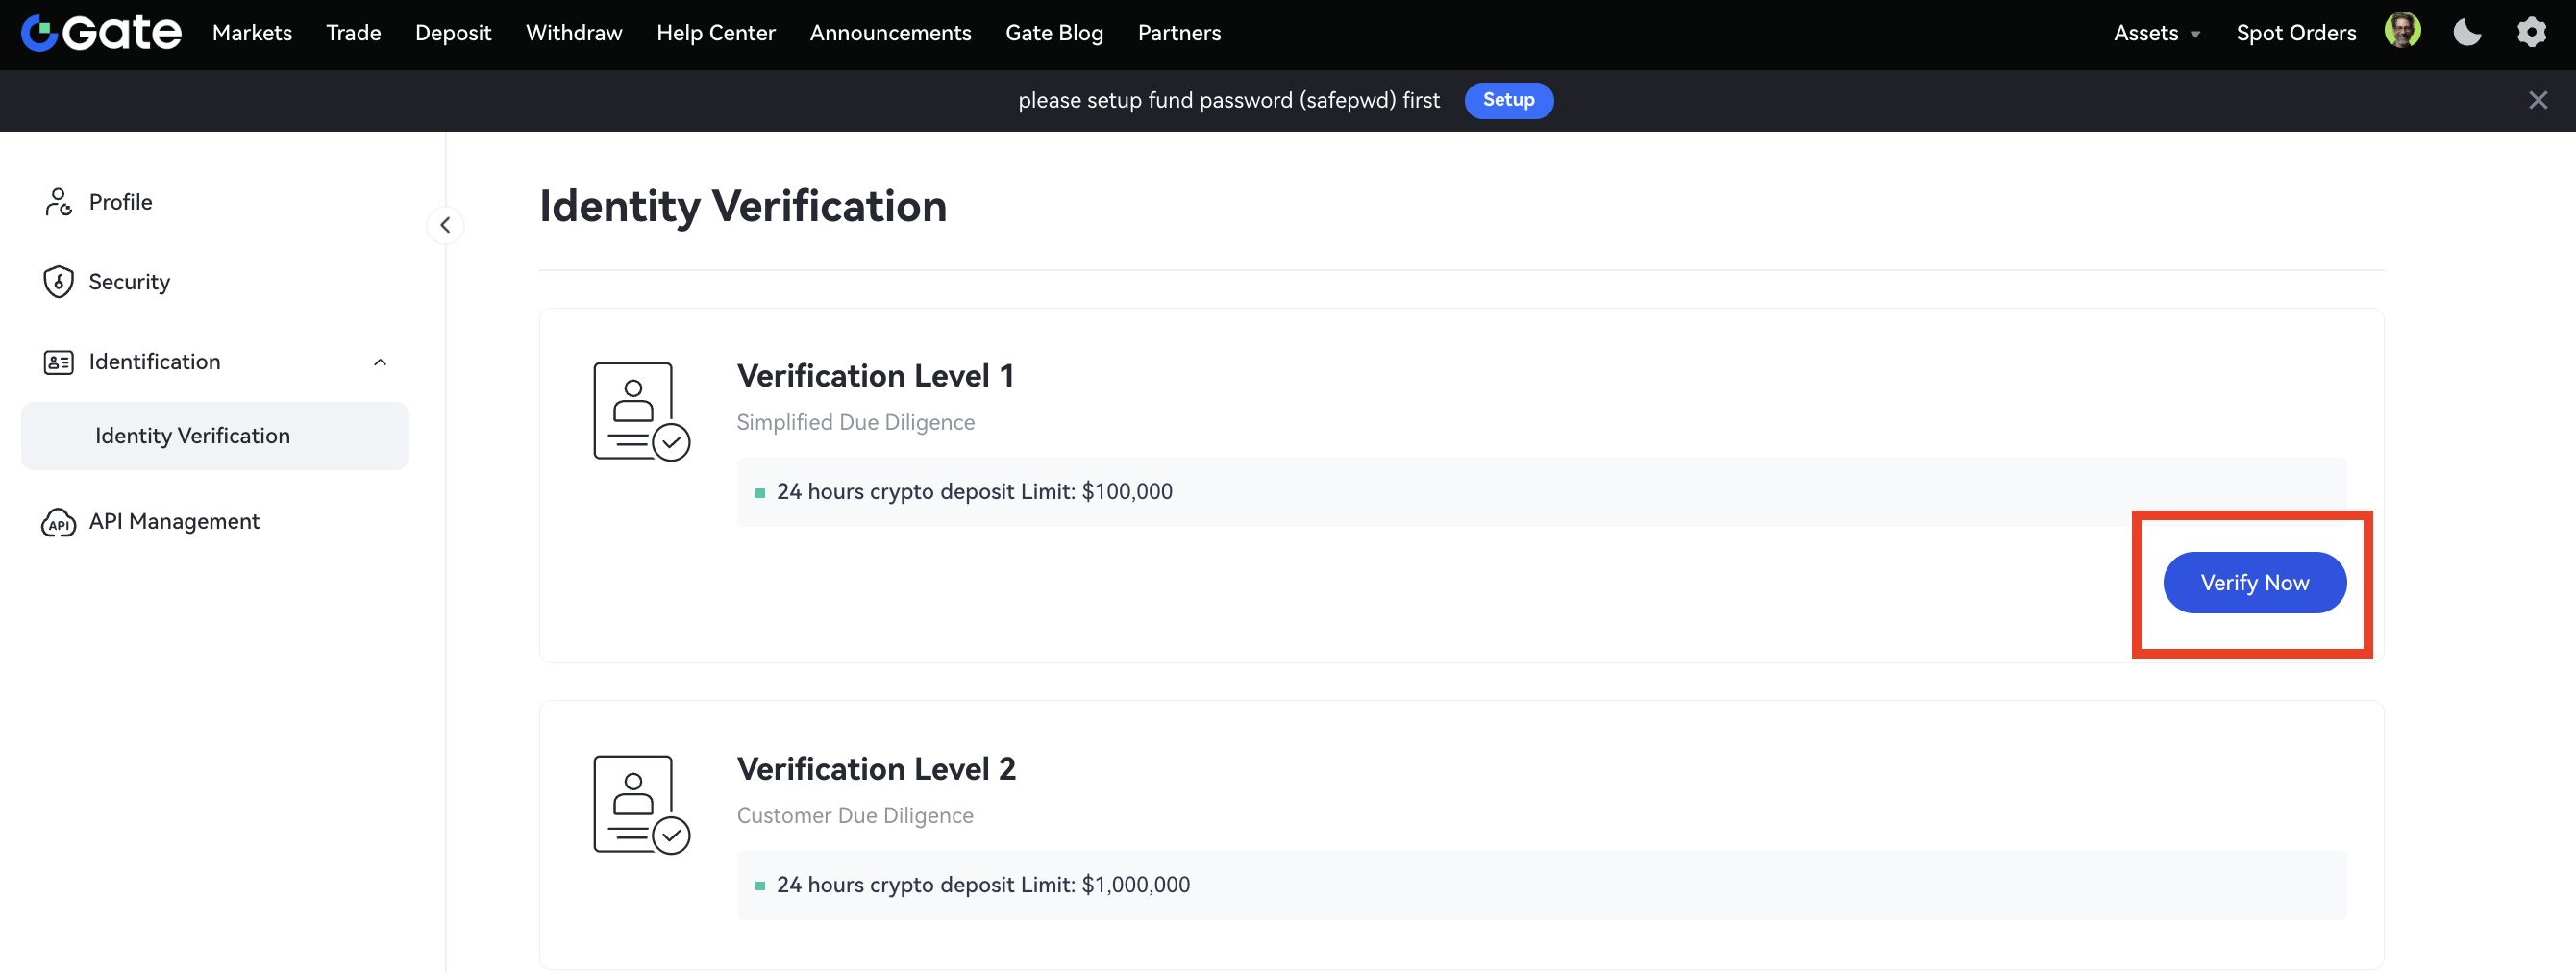Go to Deposit

[453, 33]
